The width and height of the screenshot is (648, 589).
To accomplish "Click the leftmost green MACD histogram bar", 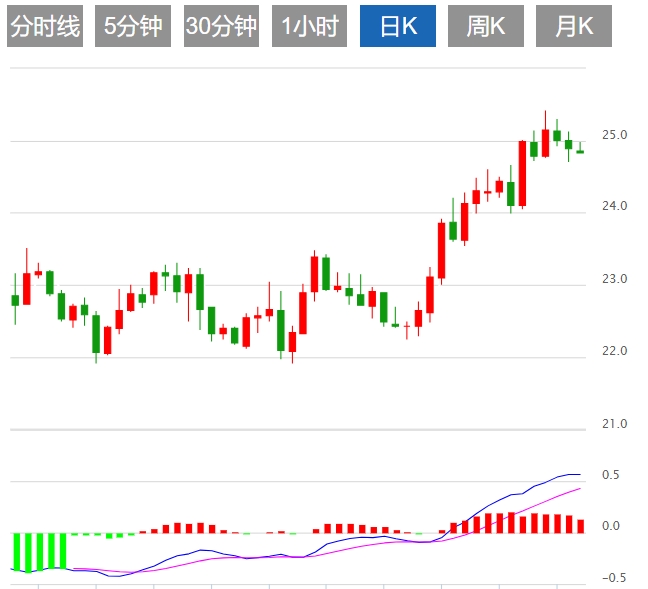I will point(16,550).
